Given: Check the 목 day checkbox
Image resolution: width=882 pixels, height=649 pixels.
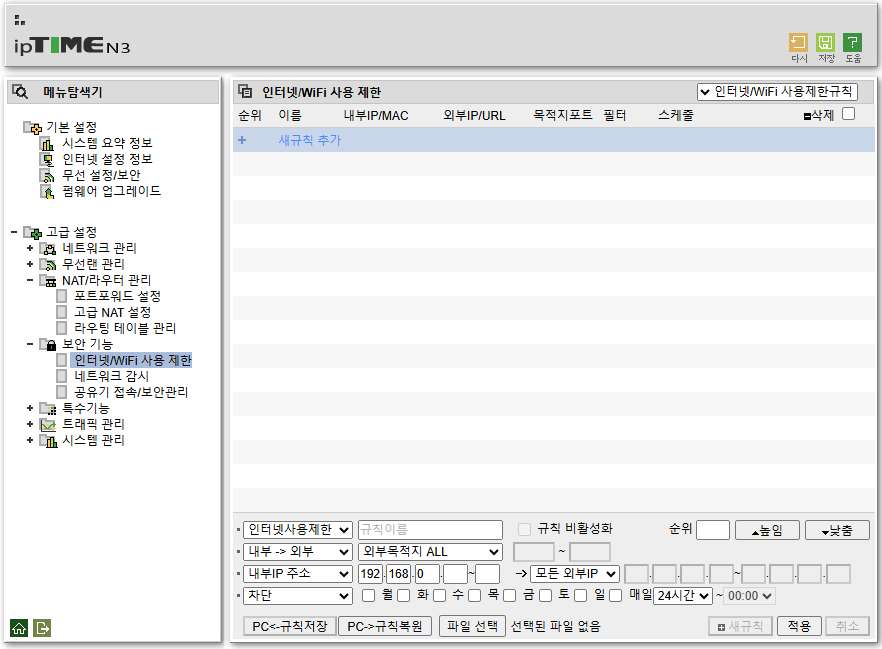Looking at the screenshot, I should coord(475,595).
